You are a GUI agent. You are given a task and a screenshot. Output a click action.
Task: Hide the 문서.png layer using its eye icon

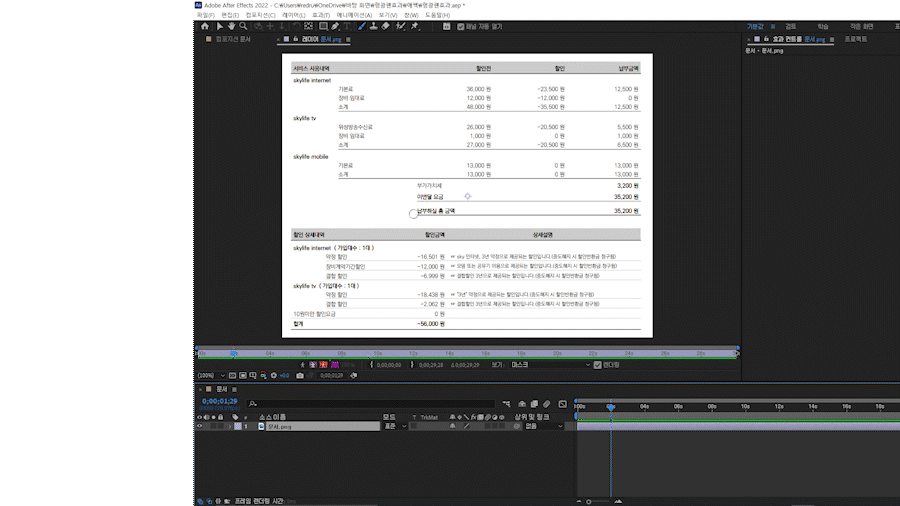click(199, 426)
